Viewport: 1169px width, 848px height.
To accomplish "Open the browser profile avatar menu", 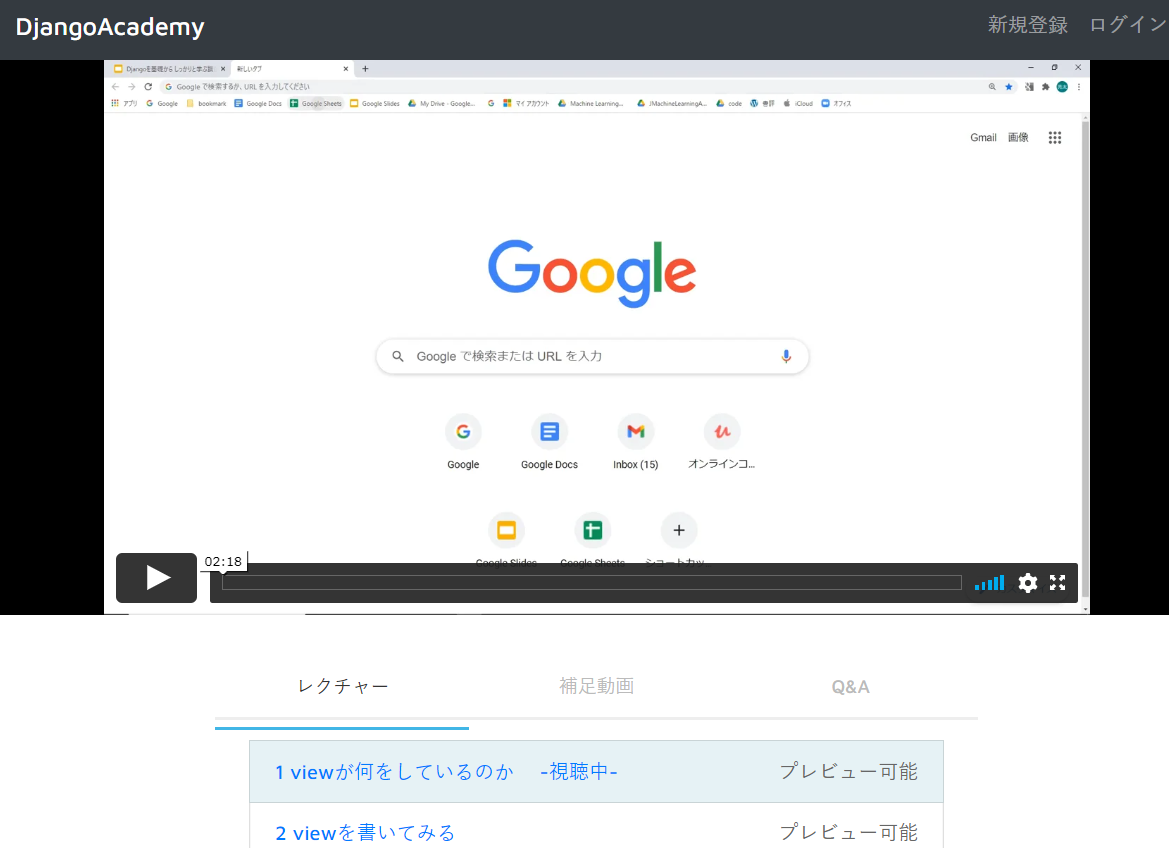I will pos(1062,87).
